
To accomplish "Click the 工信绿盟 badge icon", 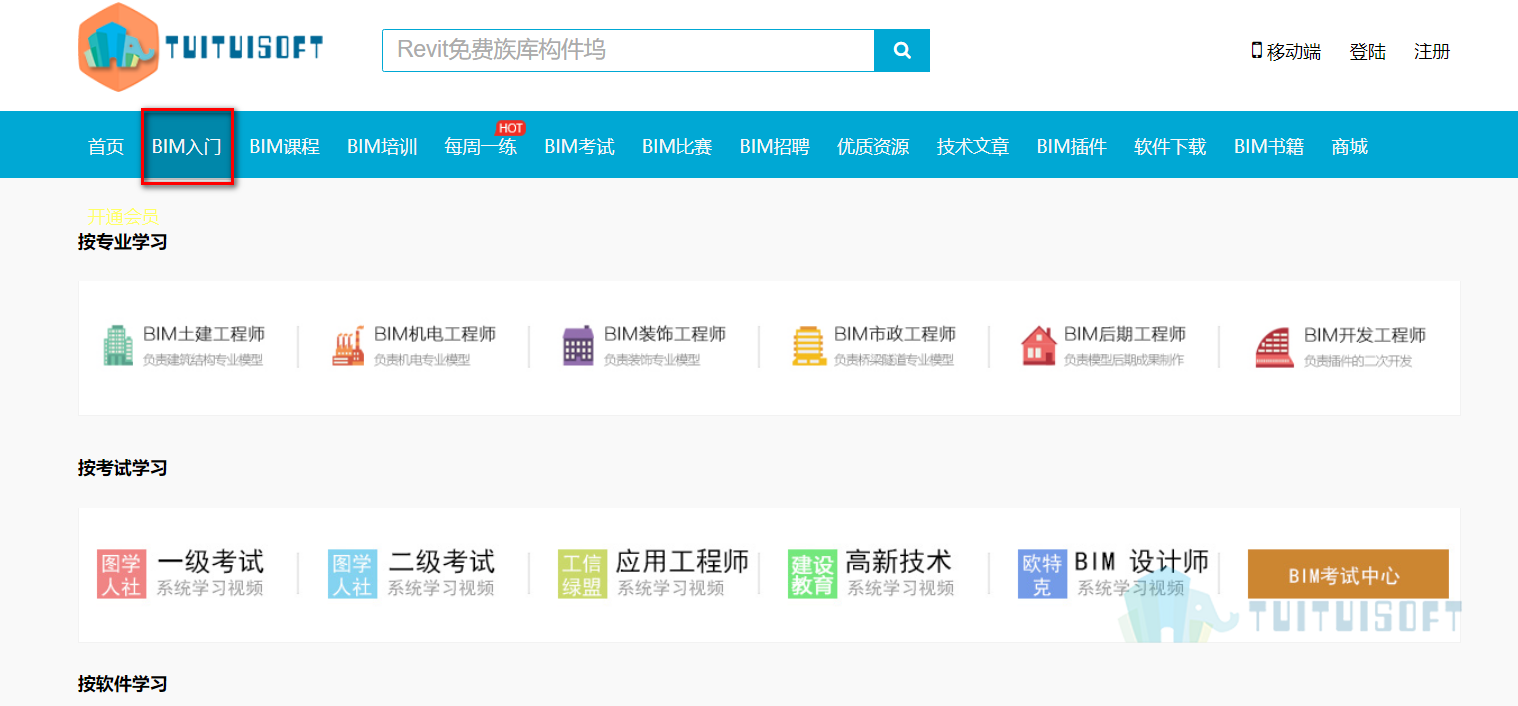I will pos(582,574).
